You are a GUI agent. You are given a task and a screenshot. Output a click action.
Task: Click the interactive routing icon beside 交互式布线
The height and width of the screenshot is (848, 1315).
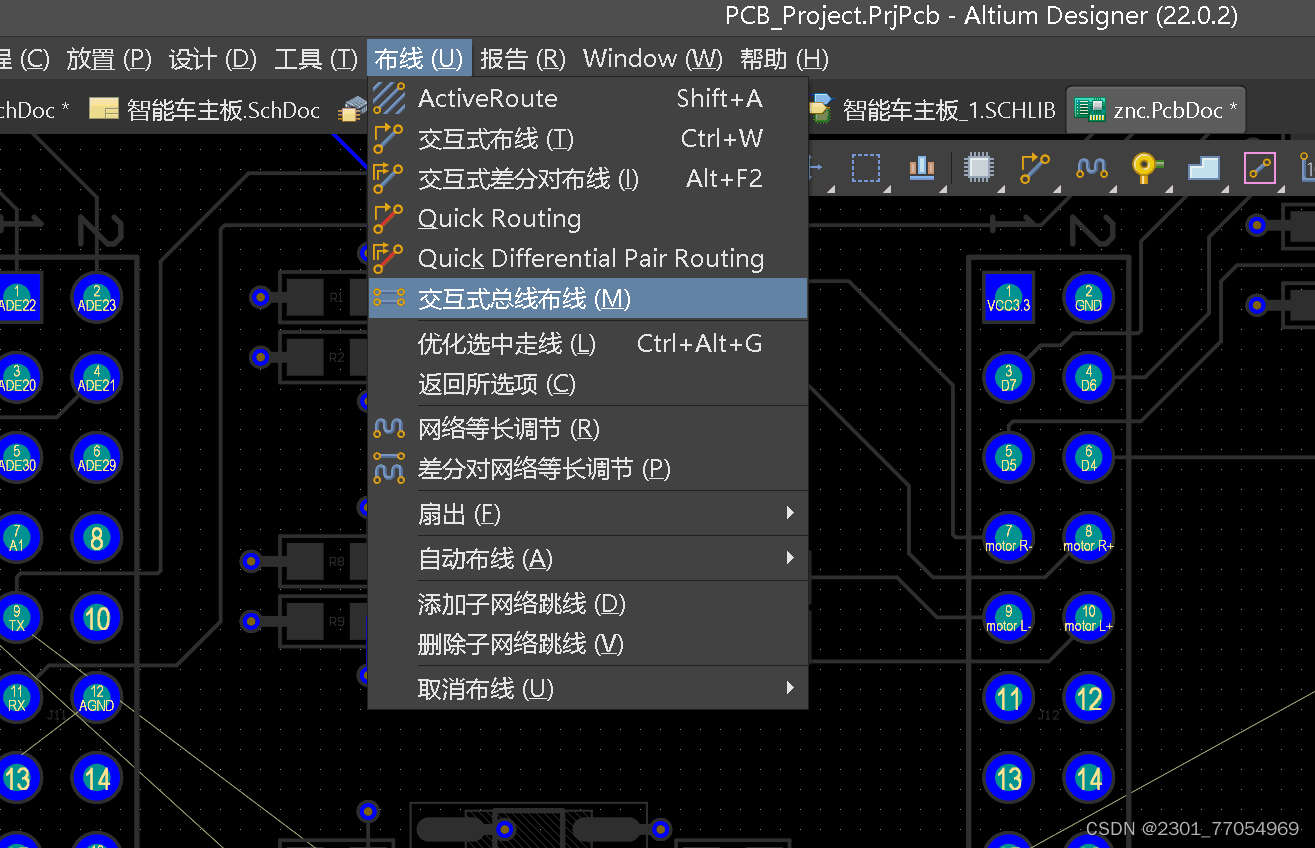[x=389, y=138]
